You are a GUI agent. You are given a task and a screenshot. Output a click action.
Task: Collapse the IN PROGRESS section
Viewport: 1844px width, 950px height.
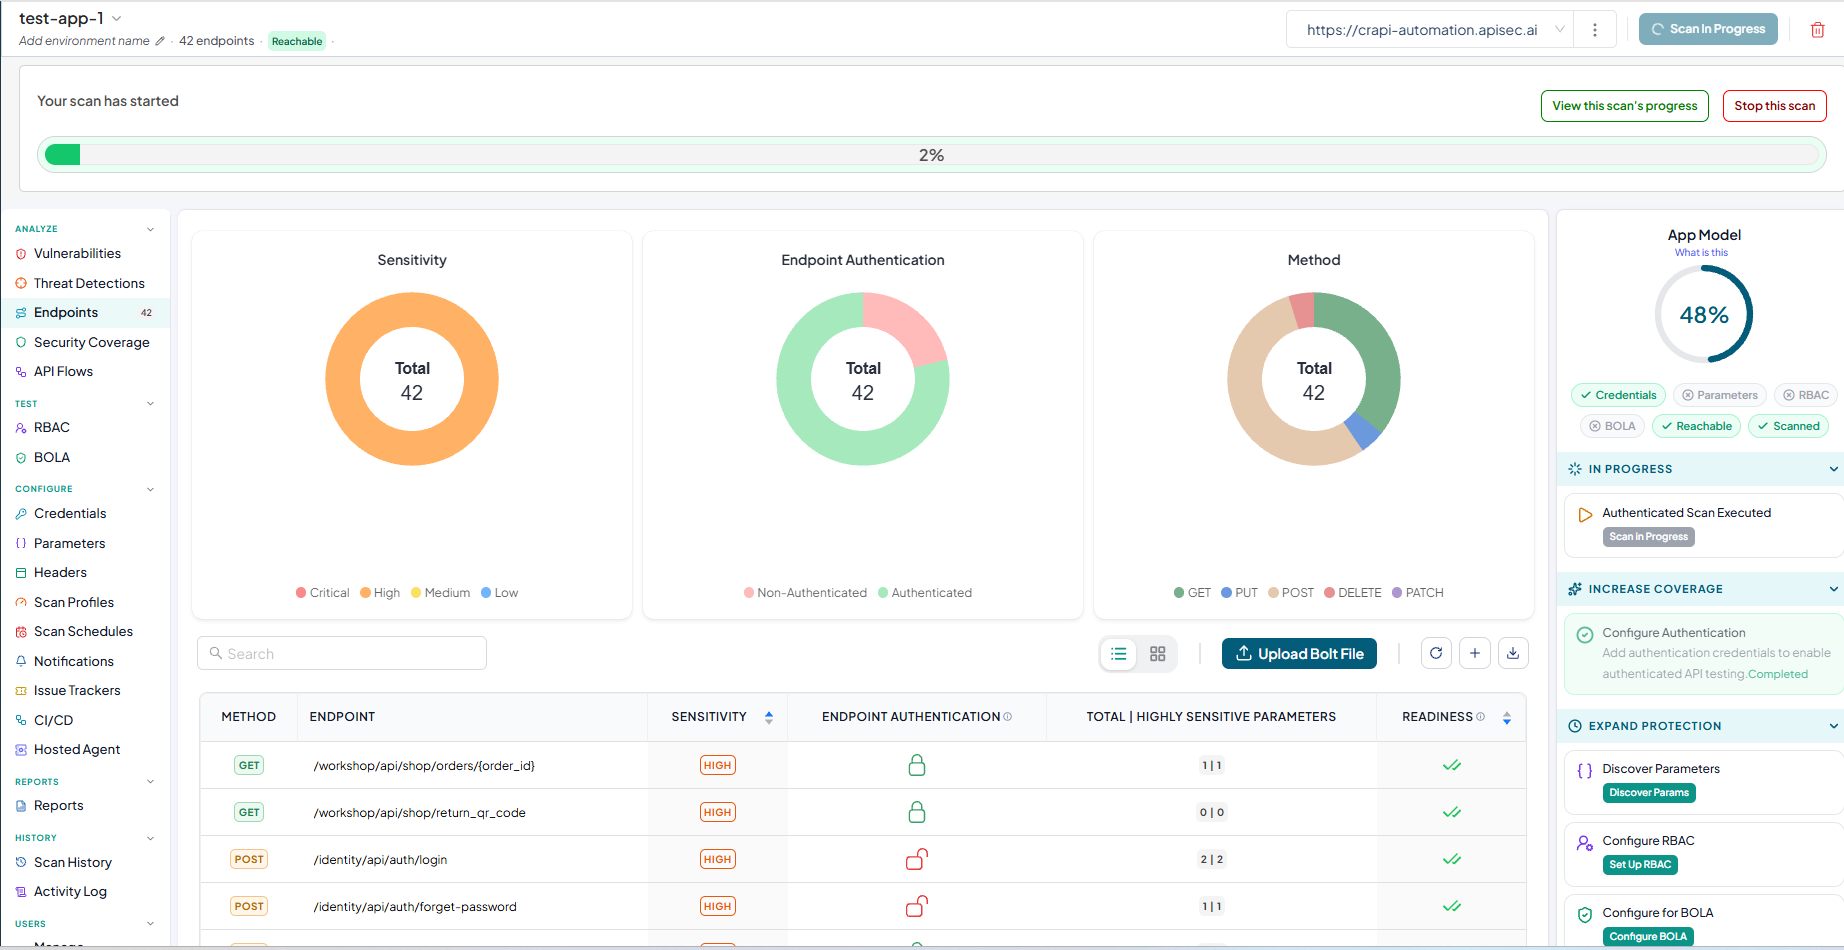click(1833, 469)
